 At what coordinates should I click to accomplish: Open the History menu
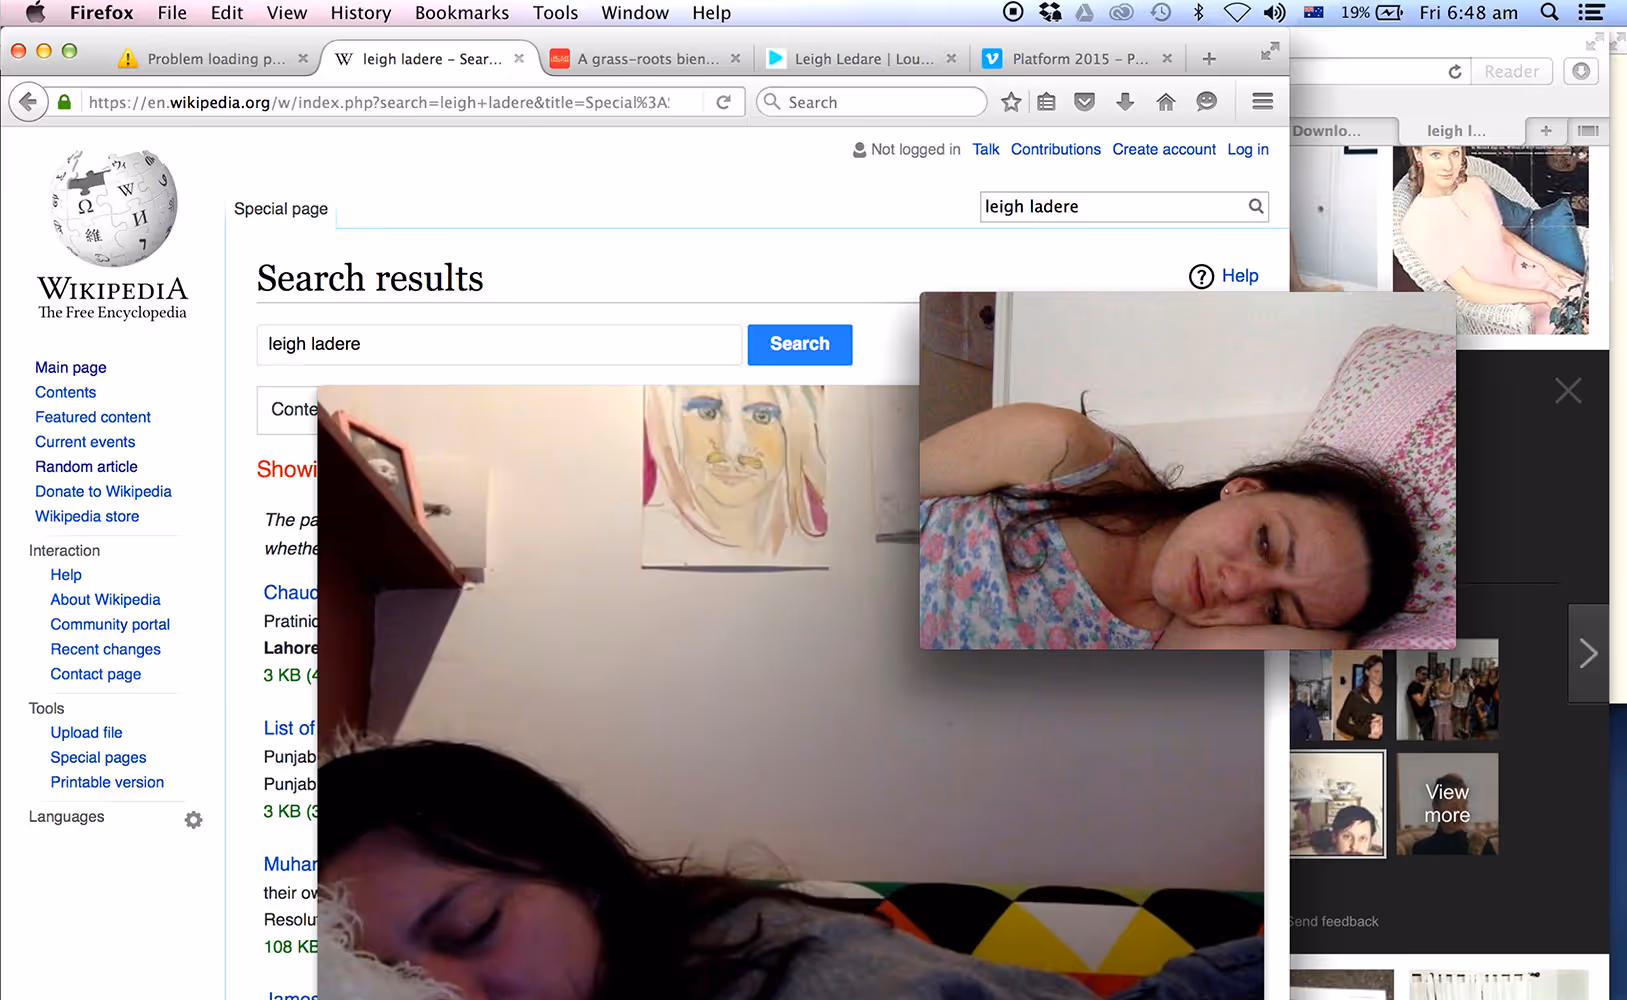click(x=360, y=13)
